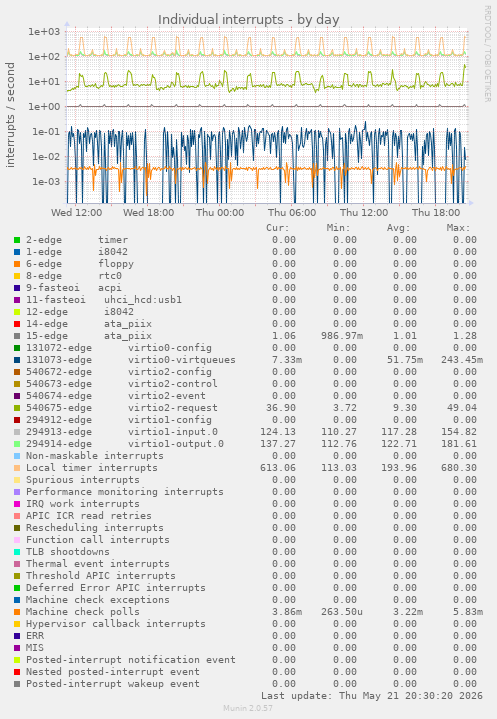Click the cyan swatch for TLB shootdowns
Screen dimensions: 497x719
pos(17,552)
